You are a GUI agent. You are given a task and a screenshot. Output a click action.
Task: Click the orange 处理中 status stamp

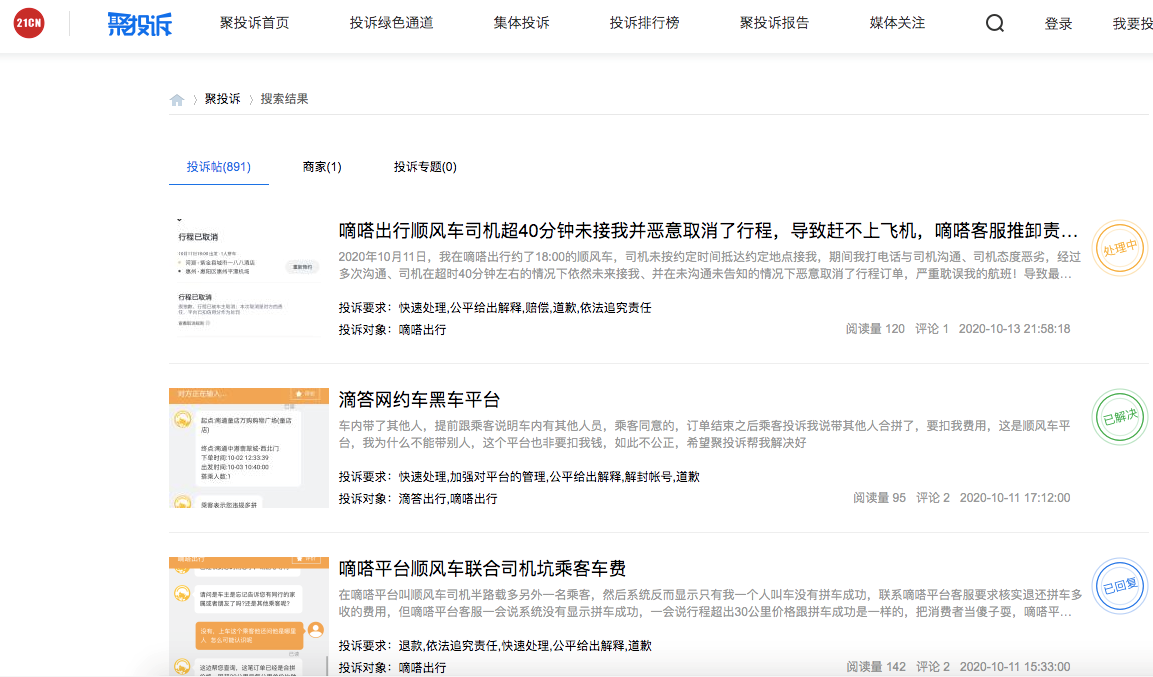click(1119, 248)
